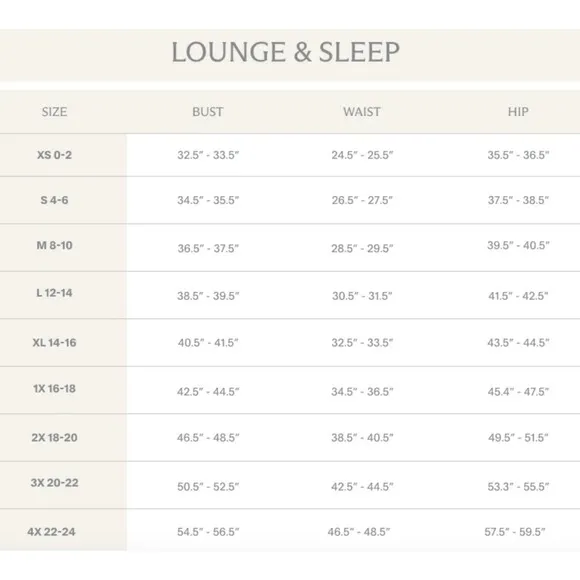
Task: Click the 4X 22-24 size row label
Action: point(51,532)
